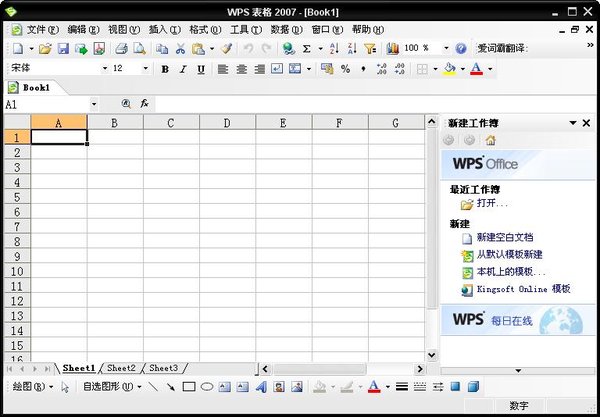Viewport: 600px width, 417px height.
Task: Click the New document icon
Action: (x=18, y=49)
